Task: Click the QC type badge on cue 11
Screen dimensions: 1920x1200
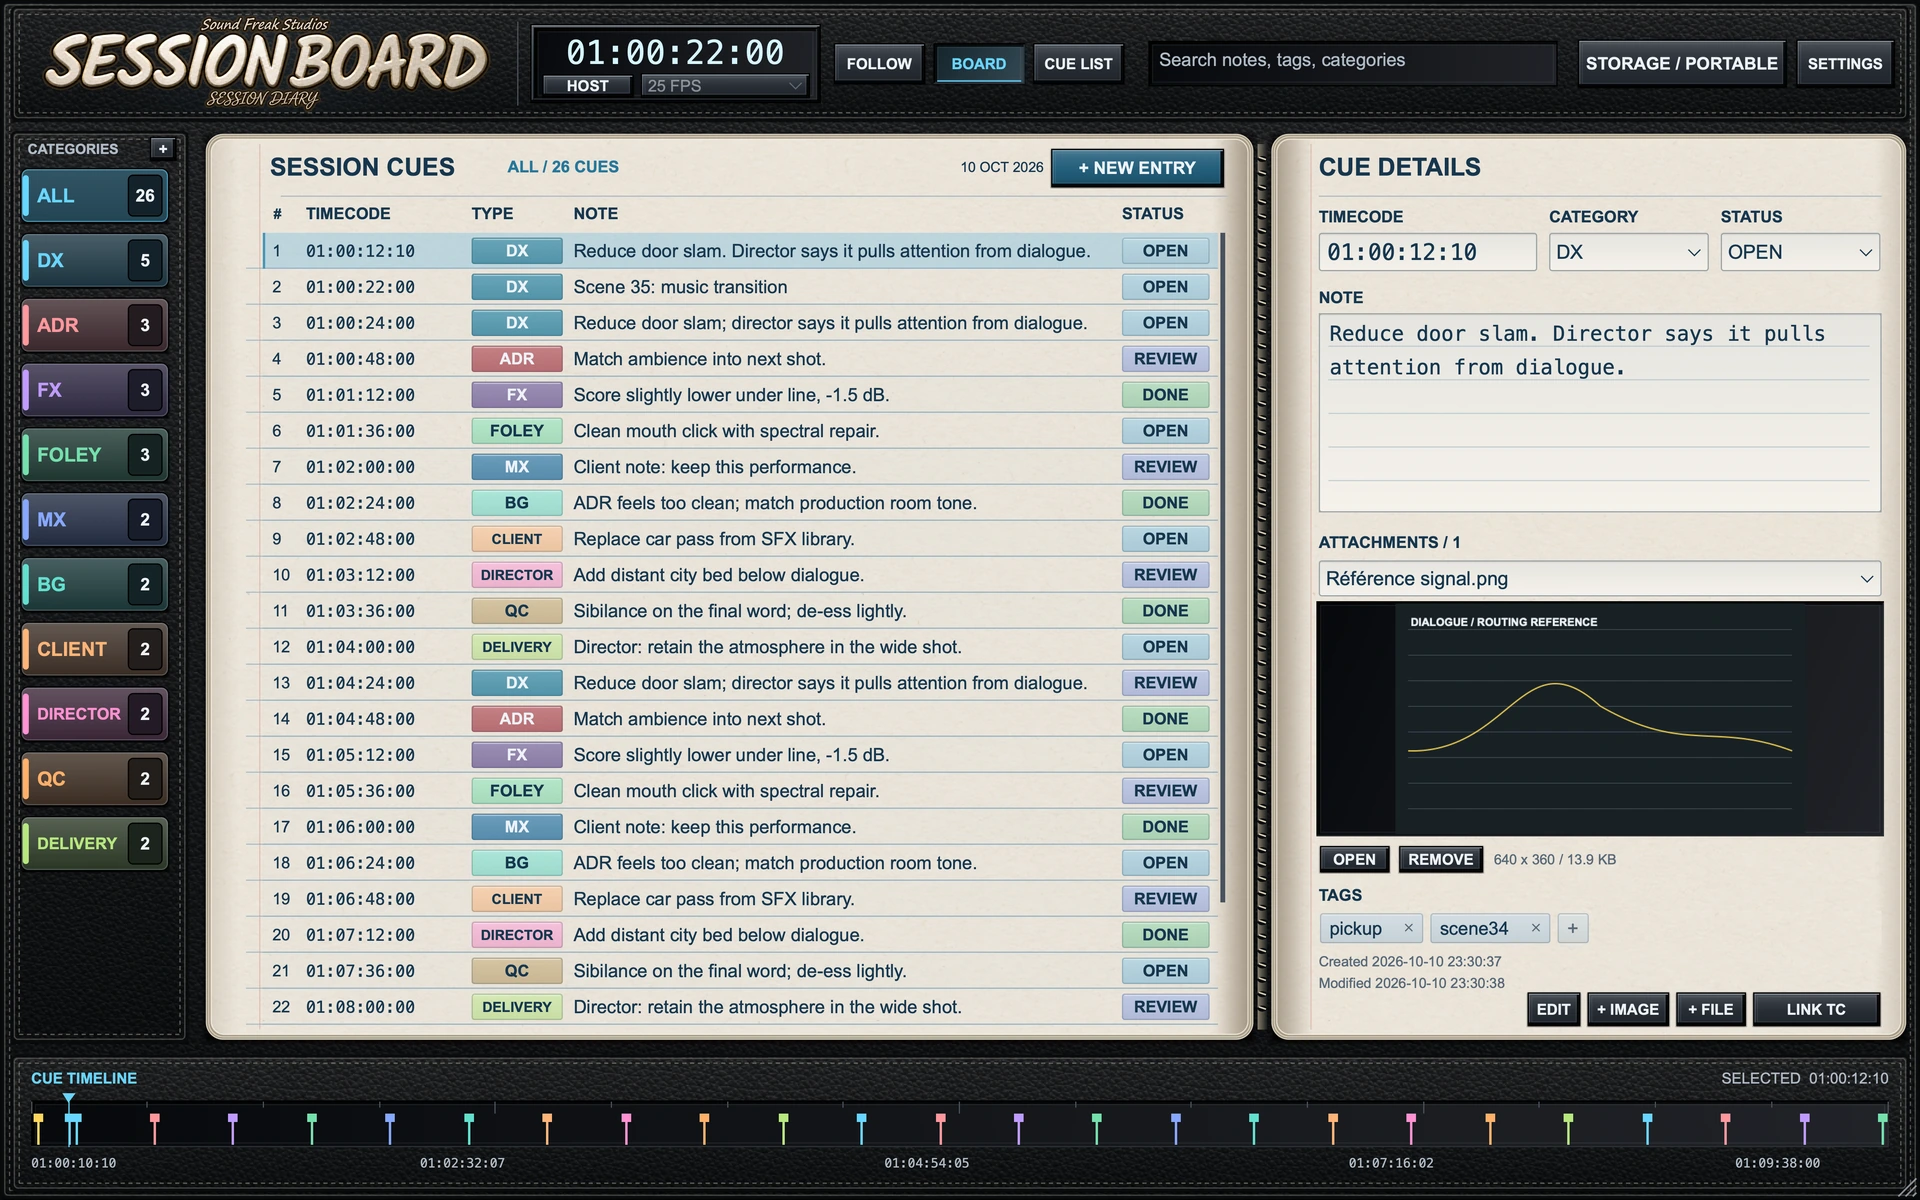Action: point(516,611)
